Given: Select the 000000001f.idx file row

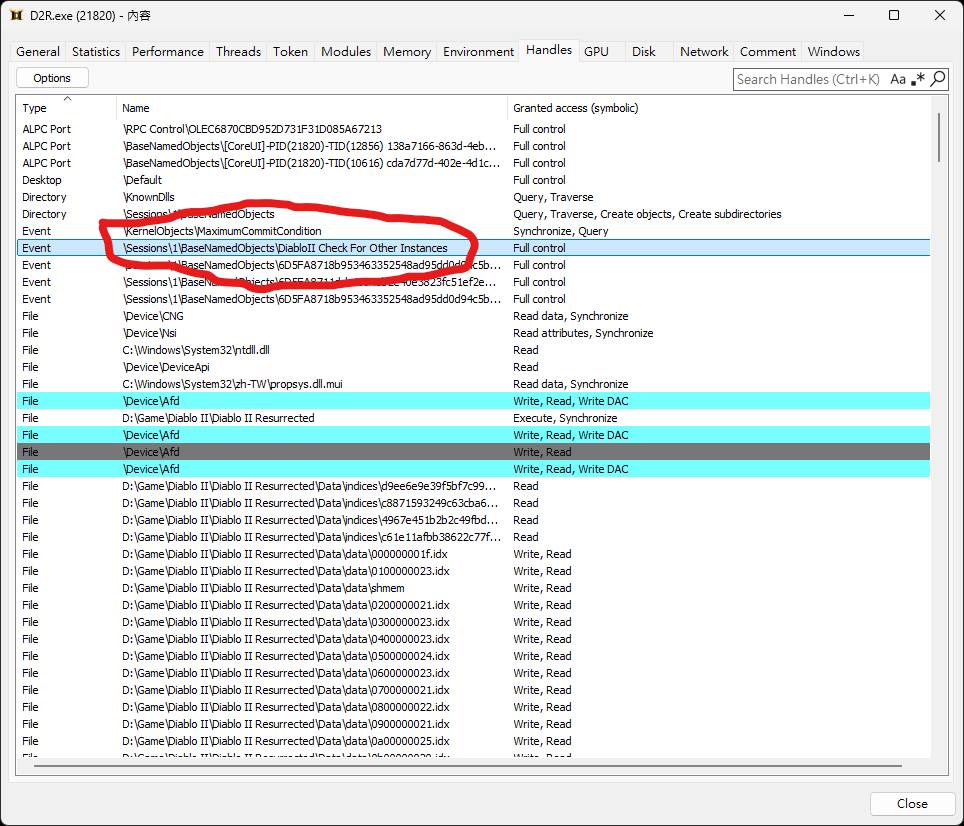Looking at the screenshot, I should [x=473, y=554].
